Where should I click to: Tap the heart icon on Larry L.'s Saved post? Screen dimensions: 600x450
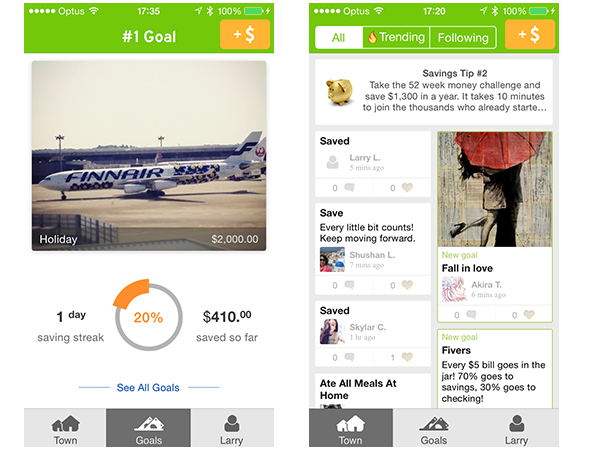point(407,188)
